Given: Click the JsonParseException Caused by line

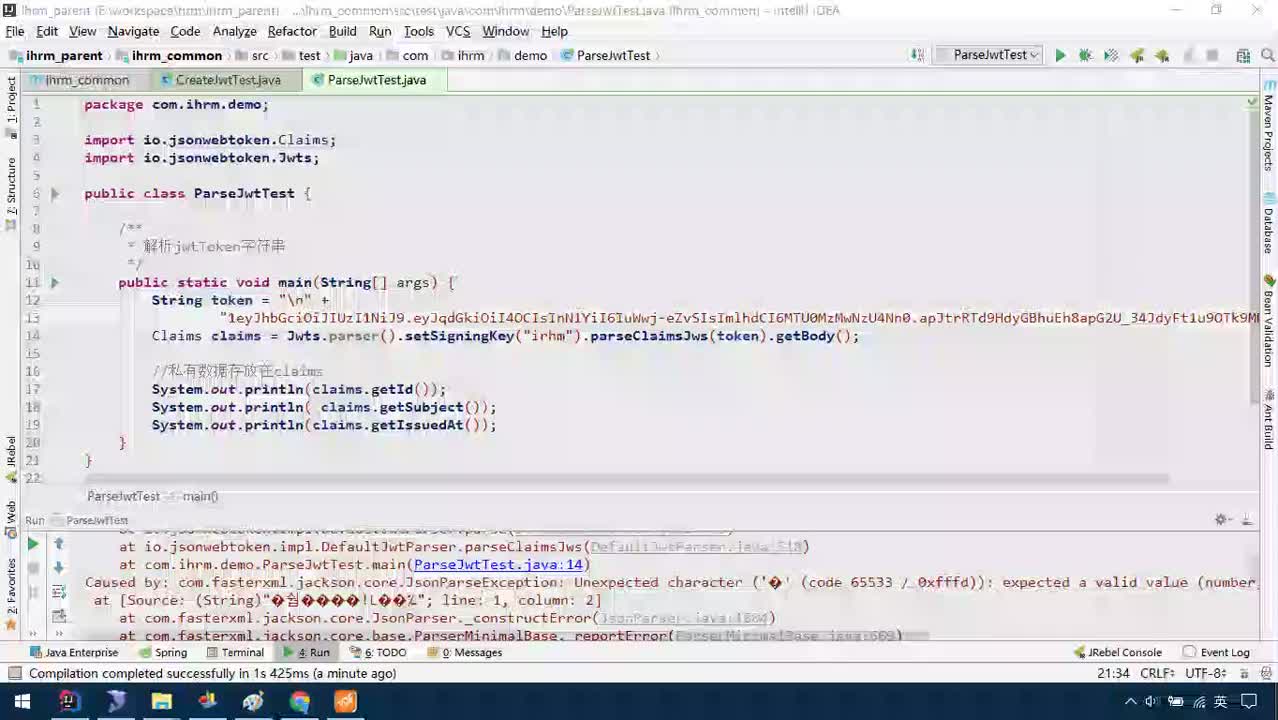Looking at the screenshot, I should (x=670, y=583).
